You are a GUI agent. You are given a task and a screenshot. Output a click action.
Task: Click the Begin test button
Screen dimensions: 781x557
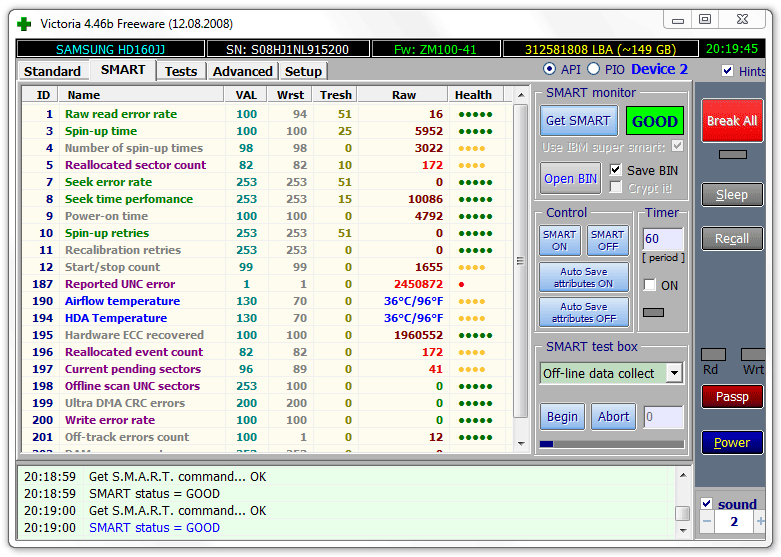[562, 417]
